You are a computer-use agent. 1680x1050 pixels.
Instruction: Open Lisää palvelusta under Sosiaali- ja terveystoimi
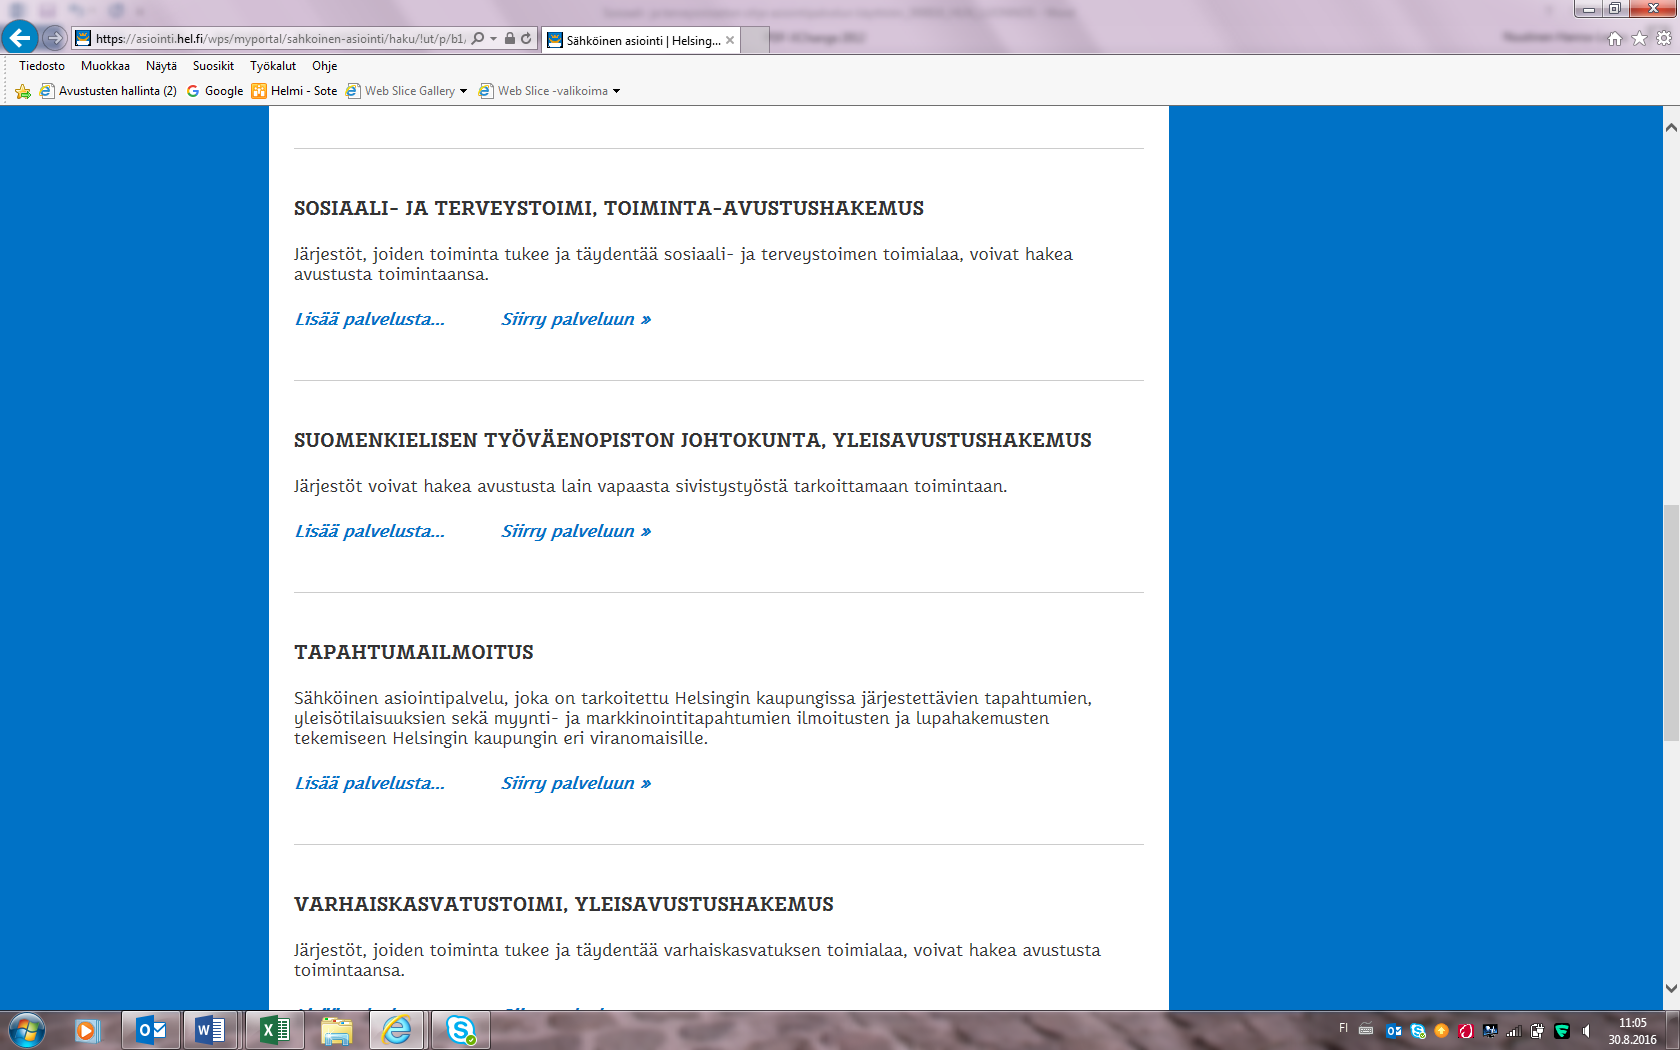point(369,319)
